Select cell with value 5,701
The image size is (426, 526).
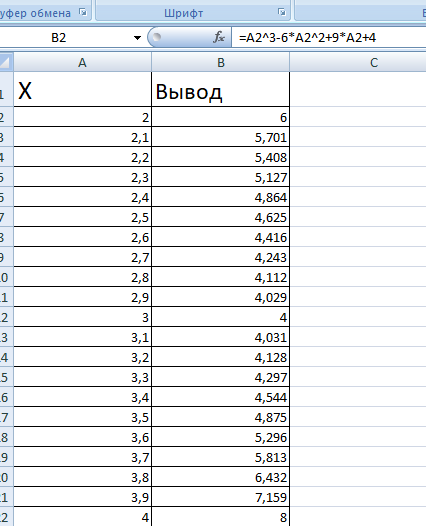[x=220, y=137]
